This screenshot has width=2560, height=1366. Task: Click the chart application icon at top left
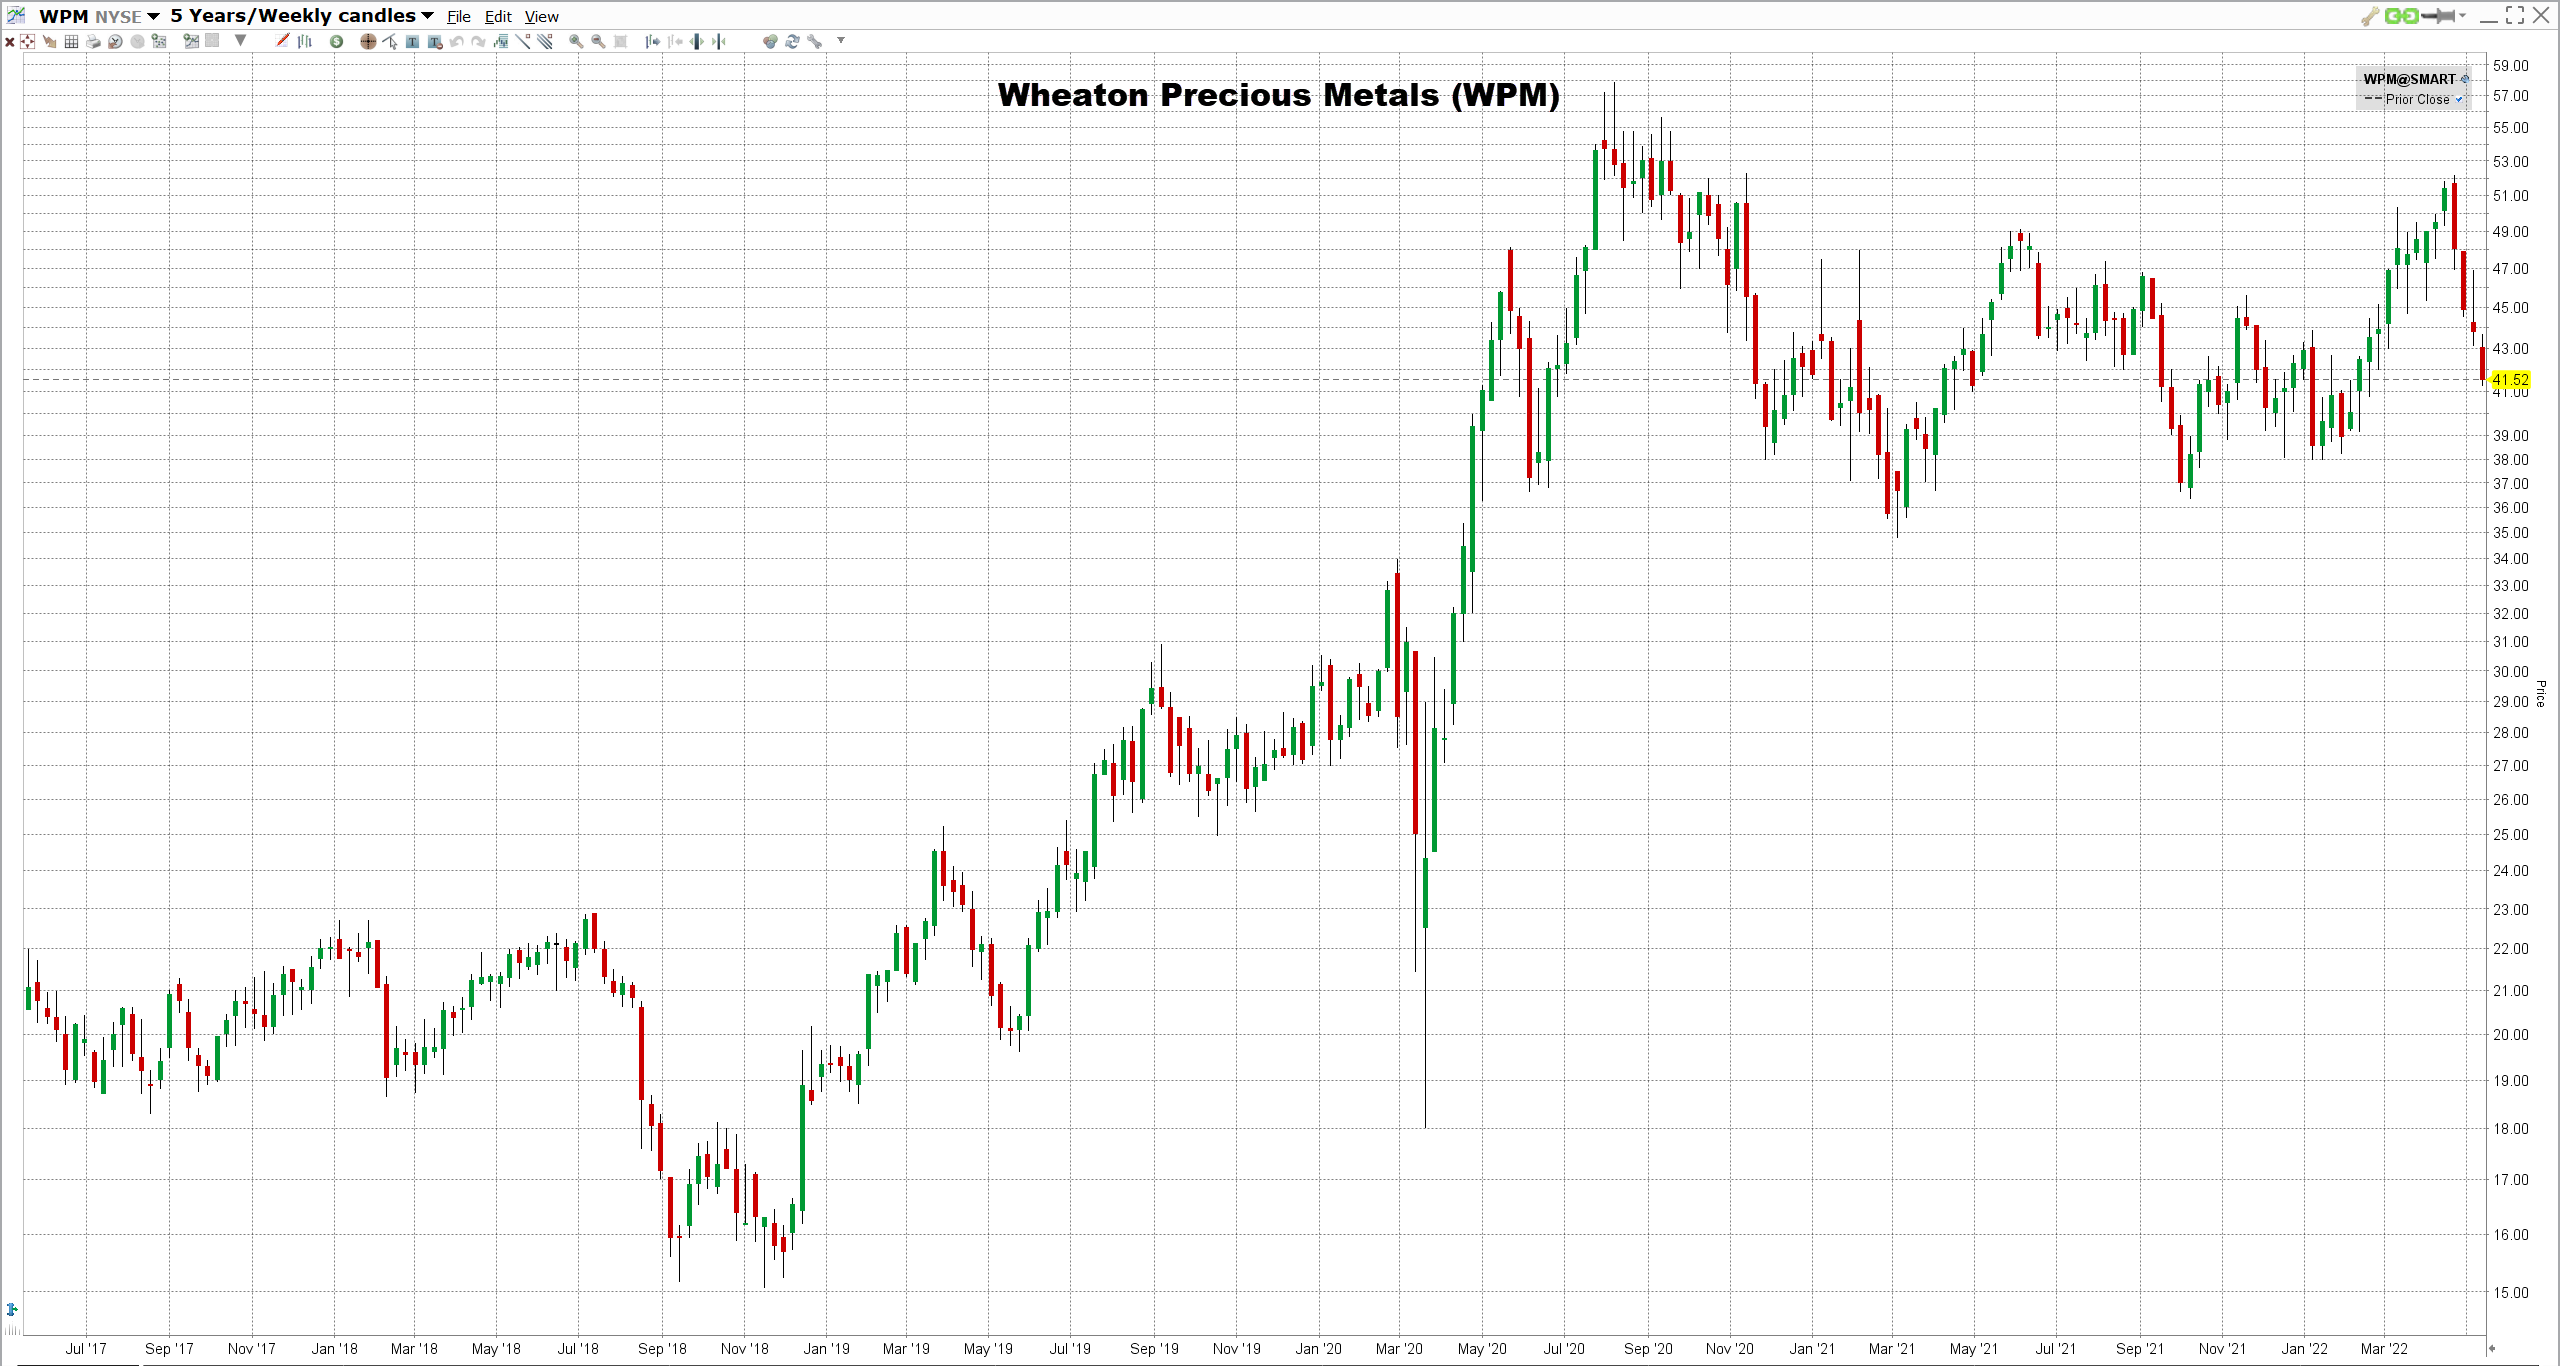[x=16, y=15]
